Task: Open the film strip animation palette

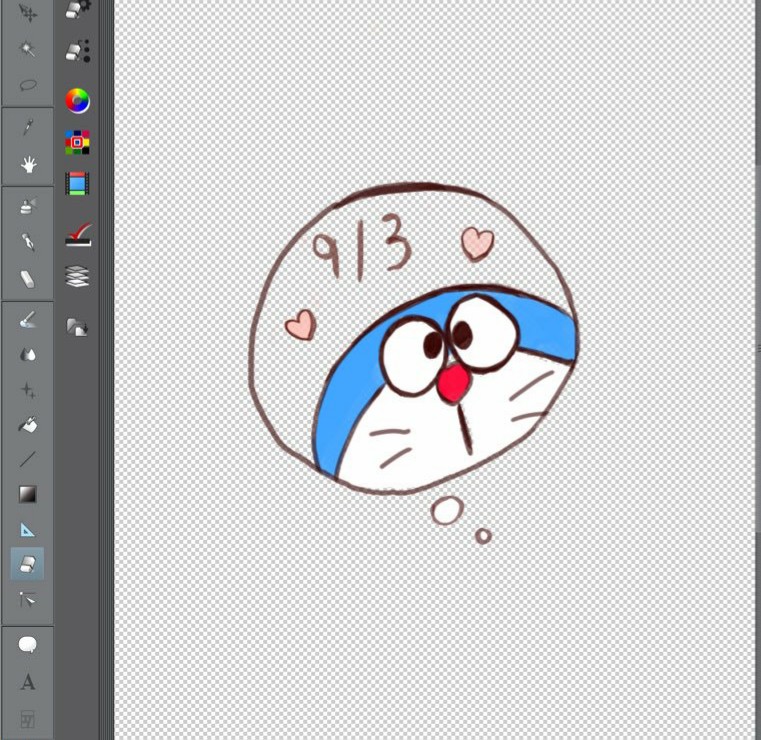Action: [78, 183]
